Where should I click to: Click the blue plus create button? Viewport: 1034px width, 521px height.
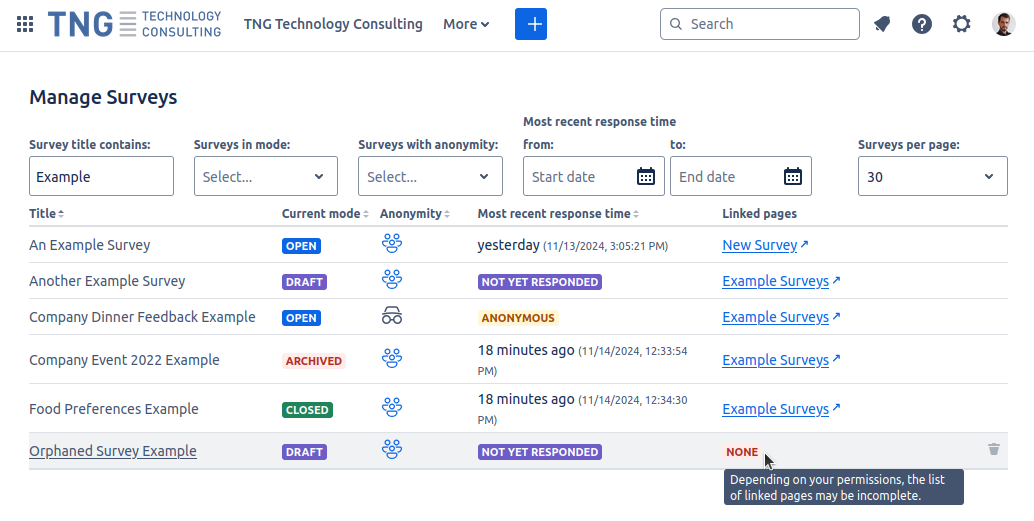coord(531,24)
